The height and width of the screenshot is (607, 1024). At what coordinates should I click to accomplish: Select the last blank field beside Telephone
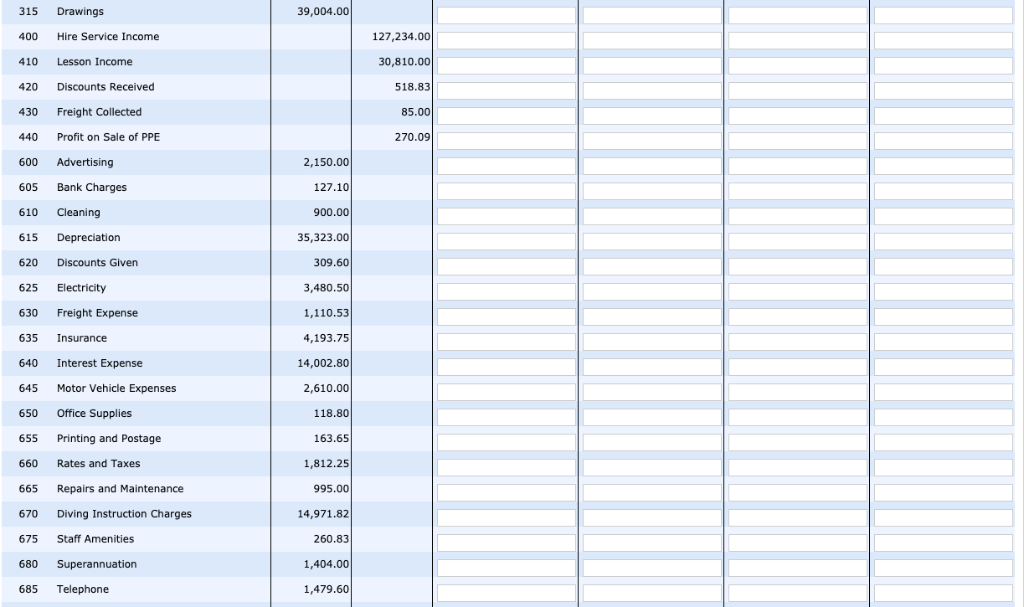coord(942,592)
